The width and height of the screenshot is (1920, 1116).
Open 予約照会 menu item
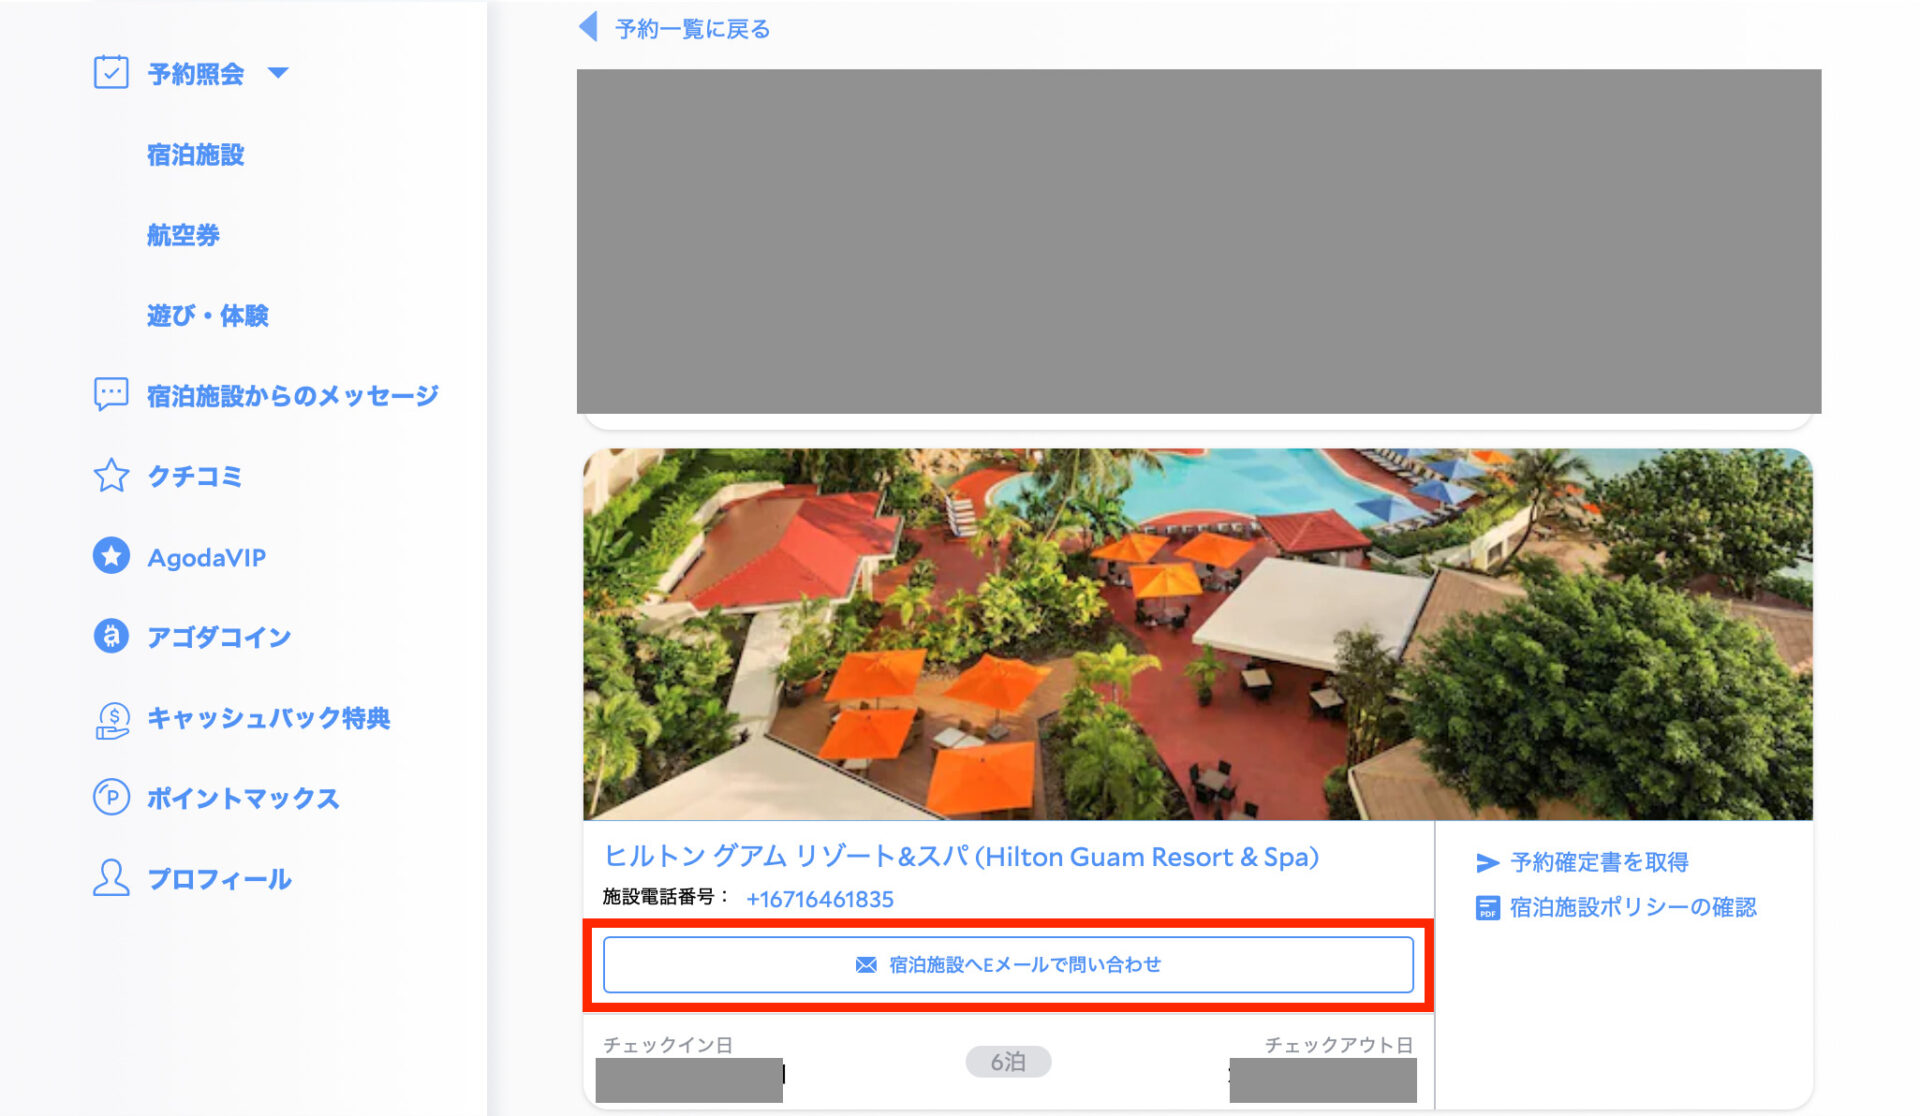coord(196,73)
